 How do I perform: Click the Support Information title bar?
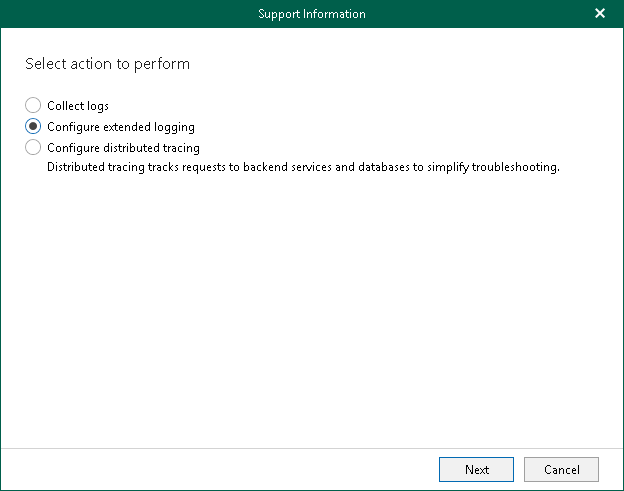[312, 14]
